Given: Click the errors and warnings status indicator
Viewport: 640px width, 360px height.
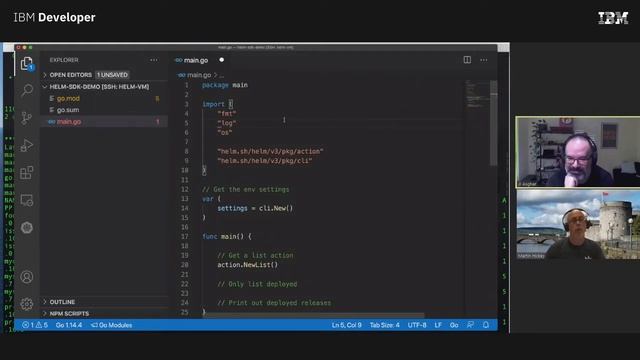Looking at the screenshot, I should 35,325.
